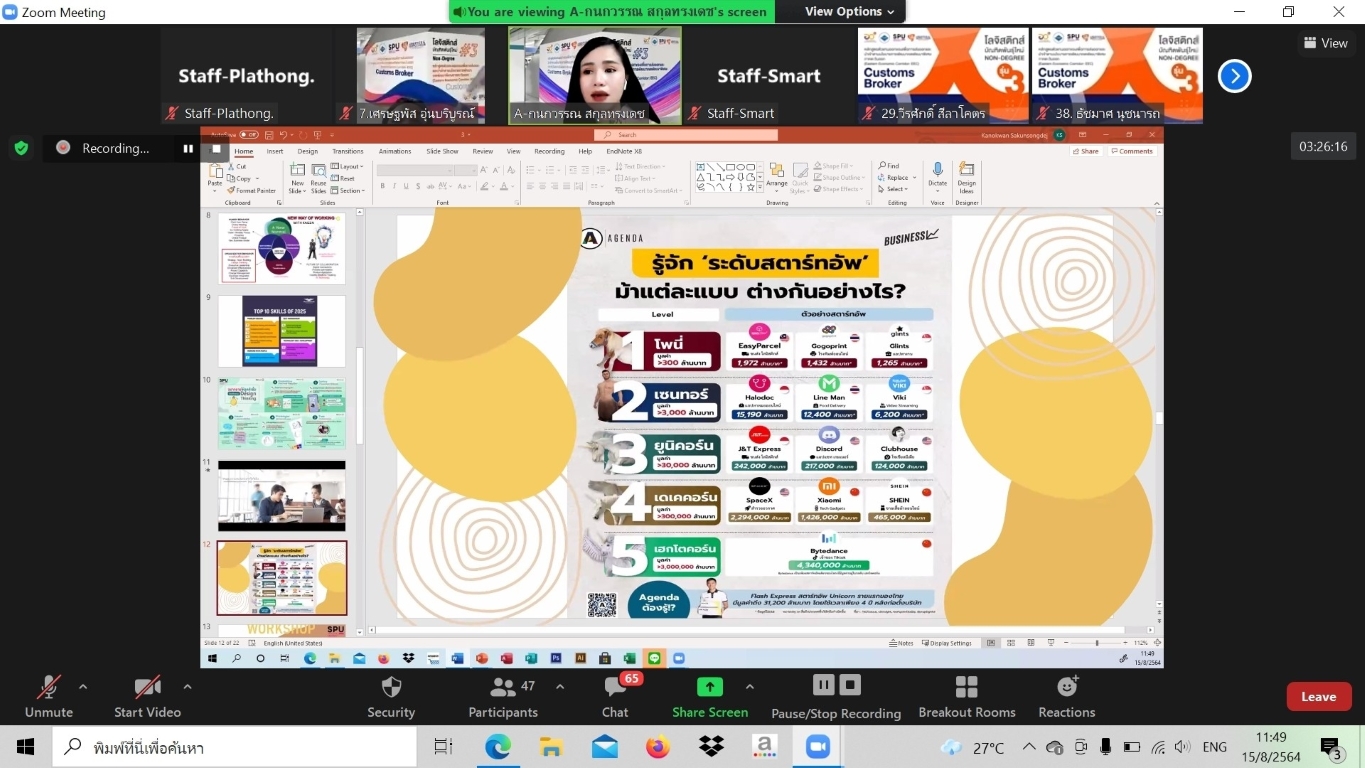The image size is (1365, 768).
Task: Select slide 11 thumbnail in slide panel
Action: point(281,496)
